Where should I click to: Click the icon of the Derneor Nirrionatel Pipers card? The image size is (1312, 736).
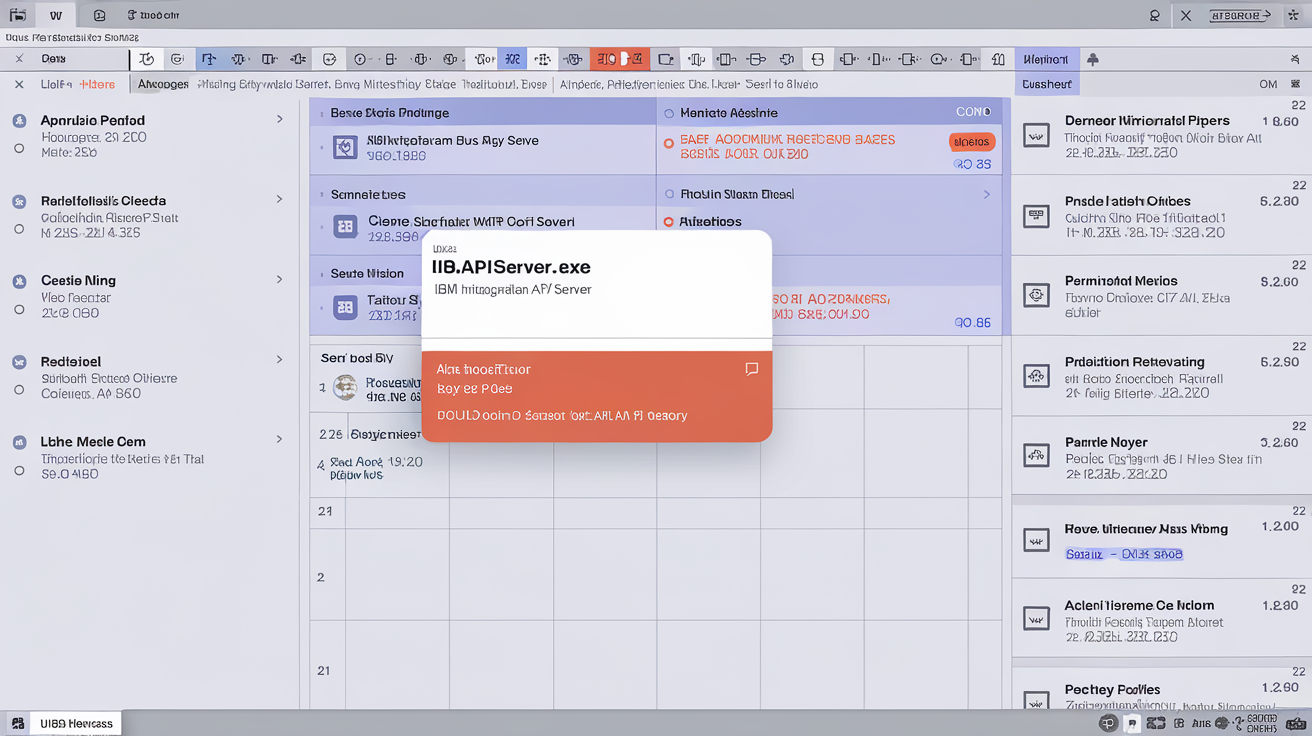[x=1036, y=134]
